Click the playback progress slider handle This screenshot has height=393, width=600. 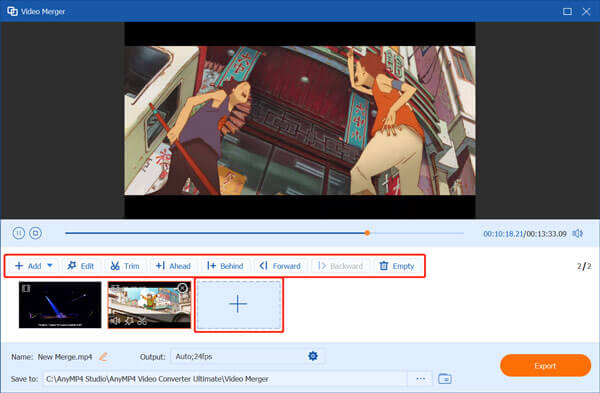tap(367, 233)
